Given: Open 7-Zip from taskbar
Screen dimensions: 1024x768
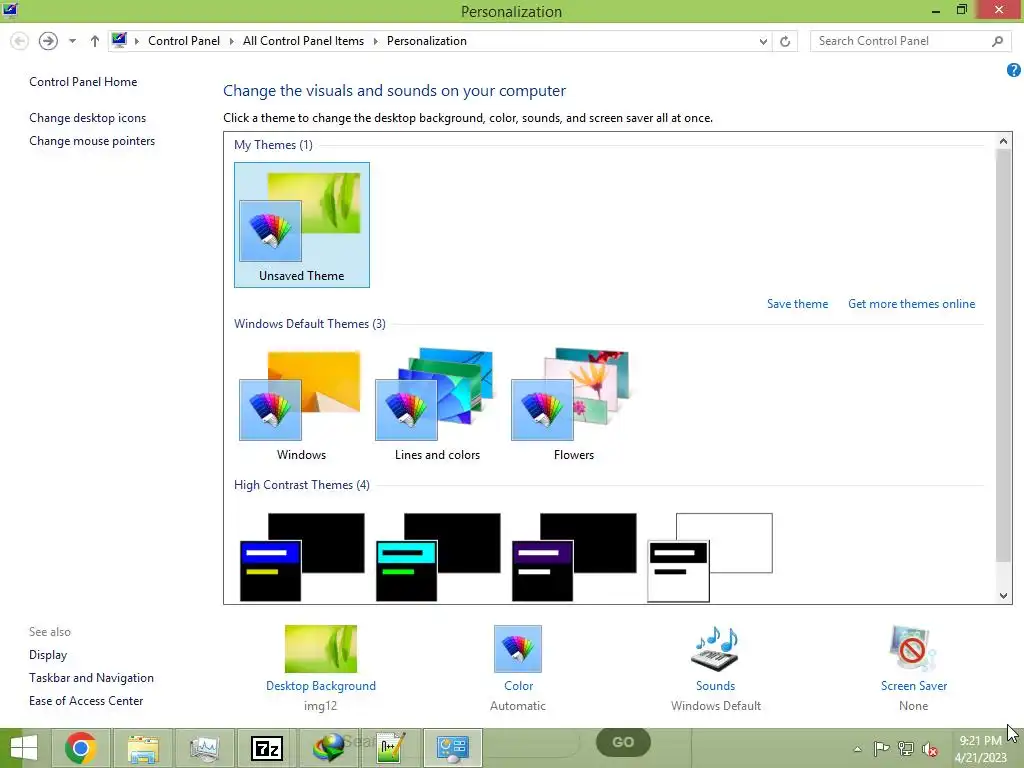Looking at the screenshot, I should coord(266,748).
